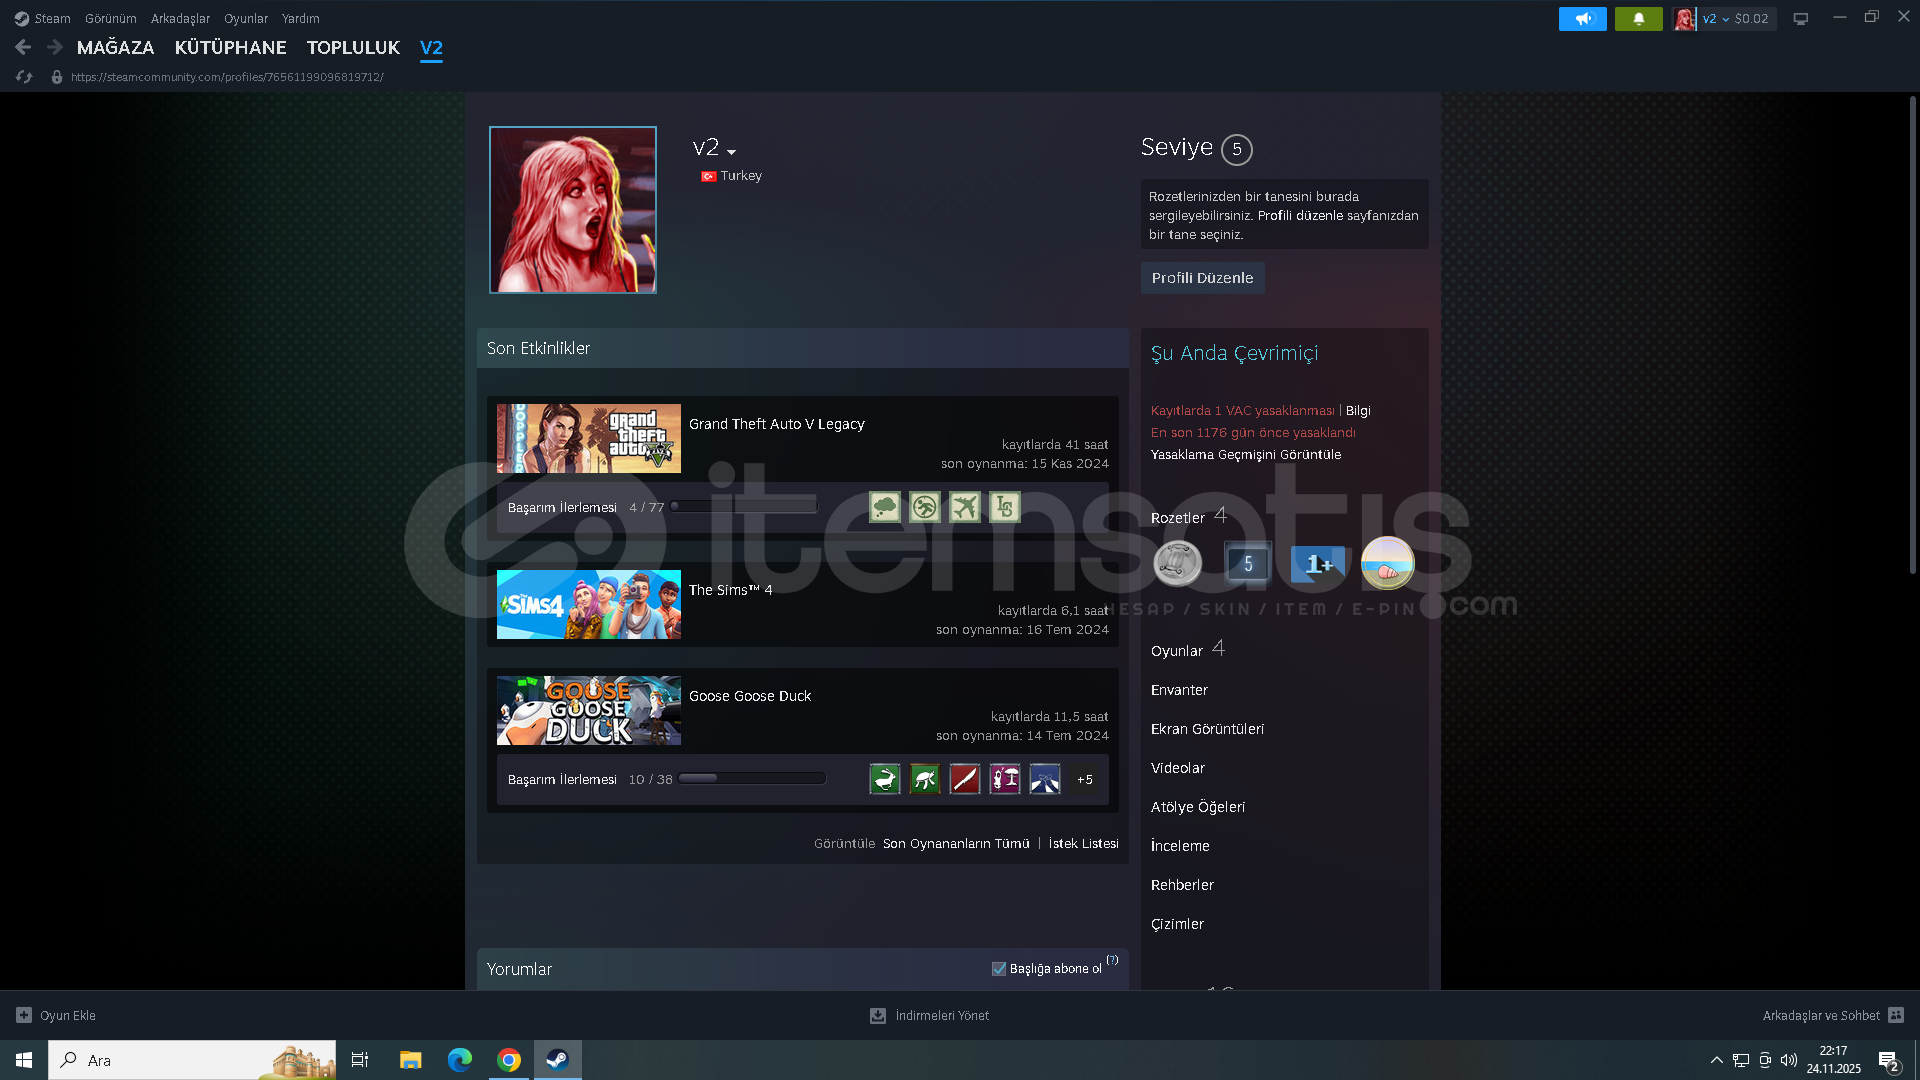Click Steam icon in Windows taskbar
Image resolution: width=1920 pixels, height=1080 pixels.
point(557,1060)
